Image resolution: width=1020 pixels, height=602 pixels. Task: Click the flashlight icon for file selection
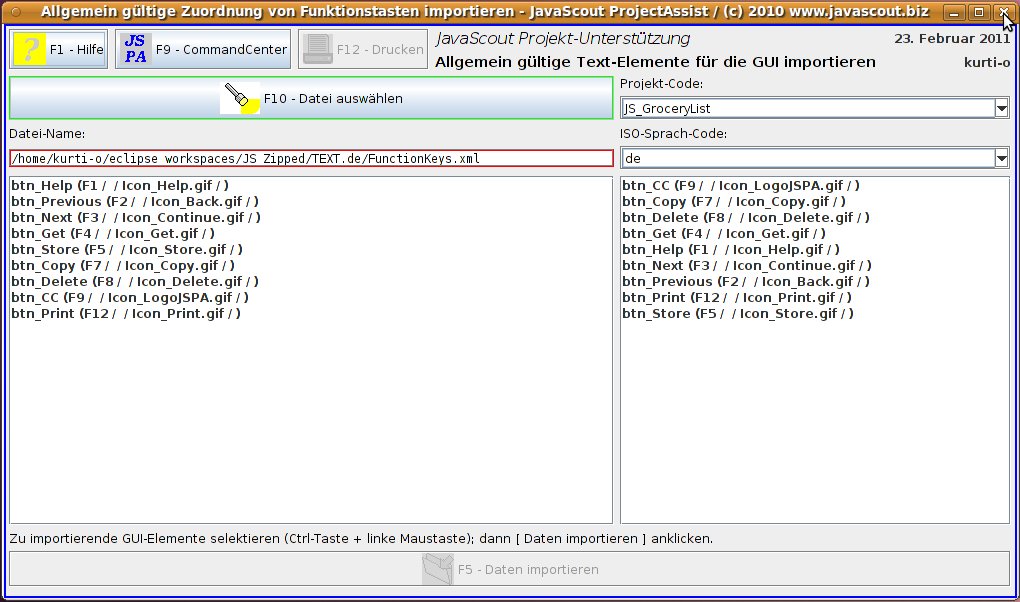[x=240, y=98]
